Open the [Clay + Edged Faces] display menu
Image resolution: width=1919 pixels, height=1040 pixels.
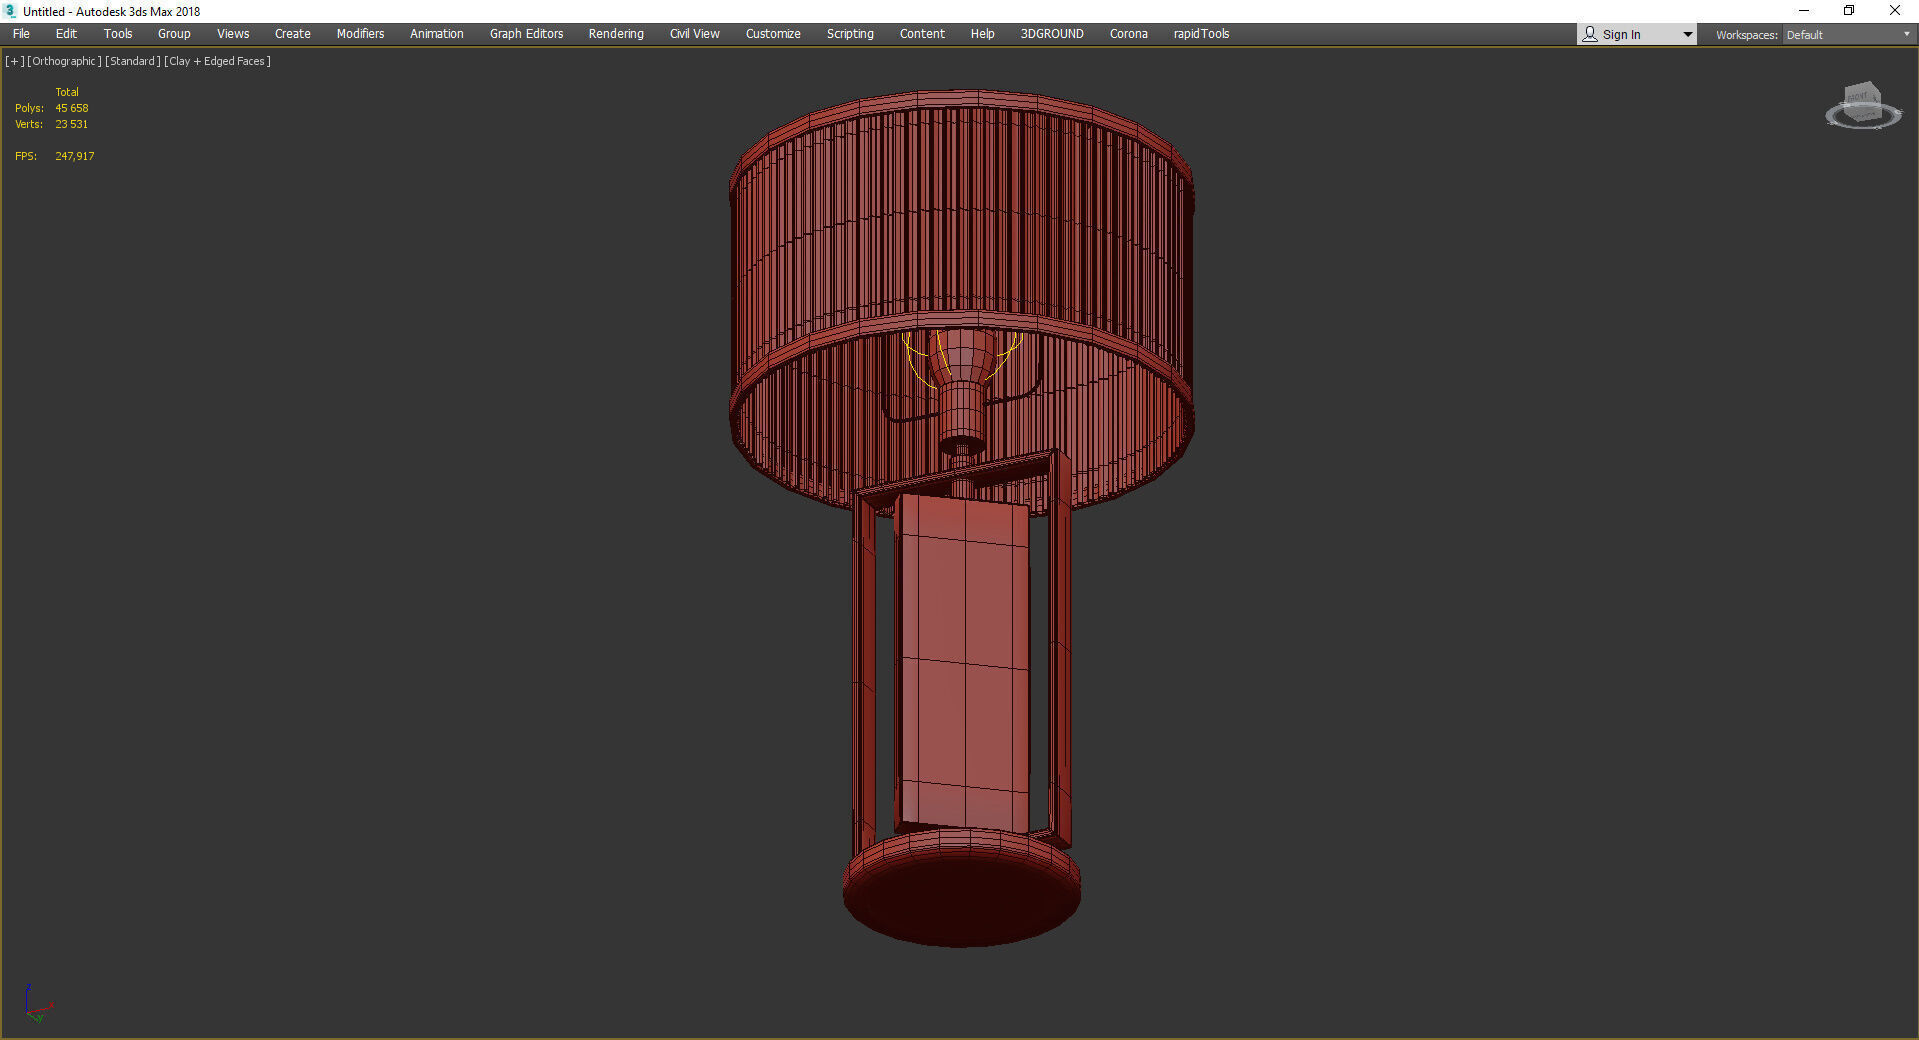pos(217,61)
